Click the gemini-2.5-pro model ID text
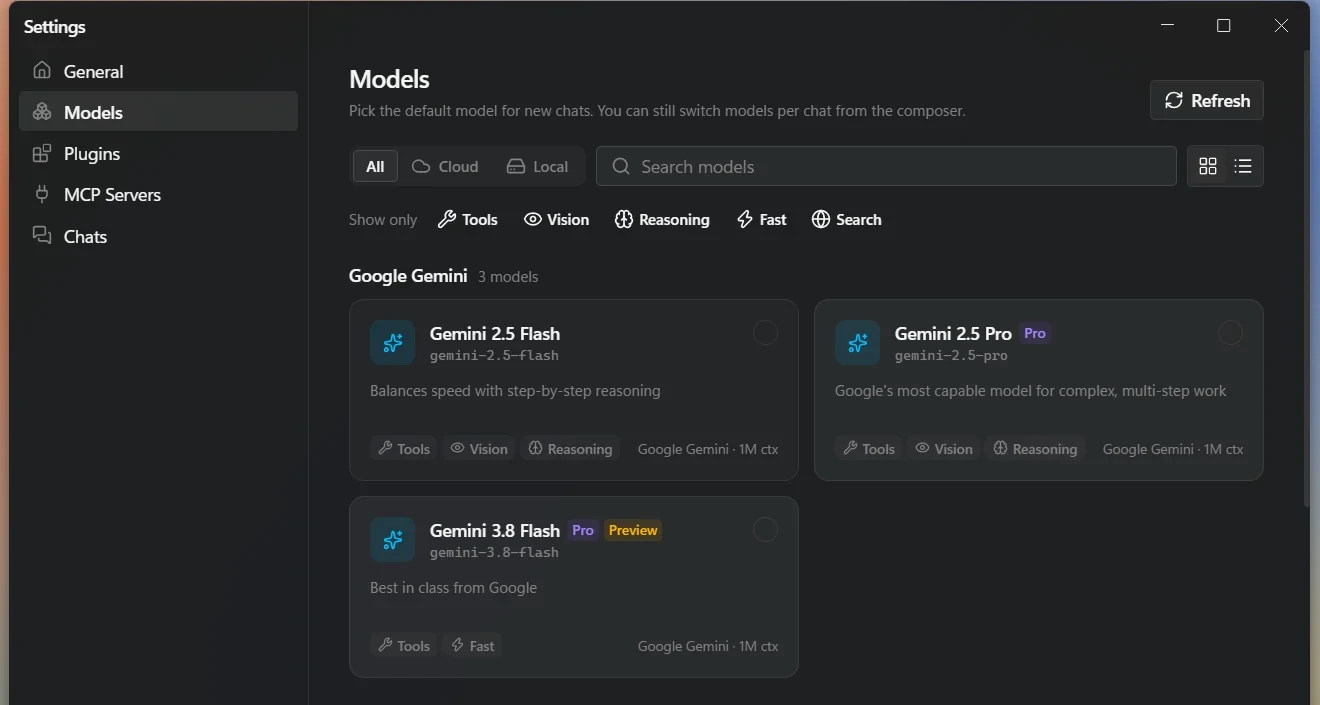Screen dimensions: 1320x705 951,355
